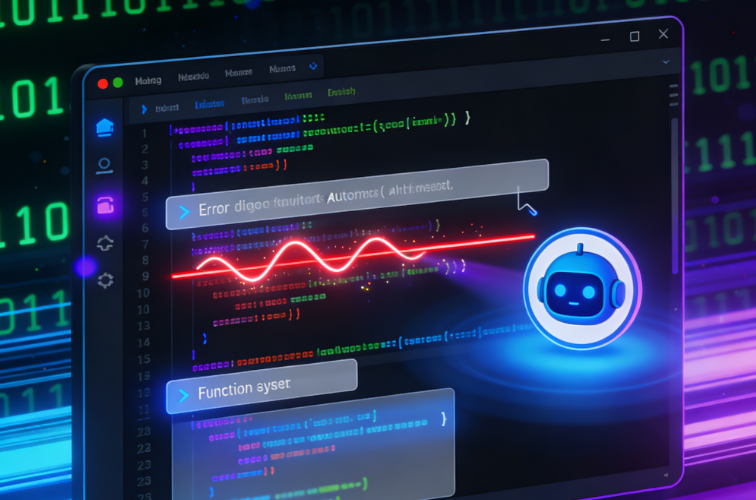This screenshot has height=500, width=756.
Task: Select the rightmost green editor tab
Action: (342, 93)
